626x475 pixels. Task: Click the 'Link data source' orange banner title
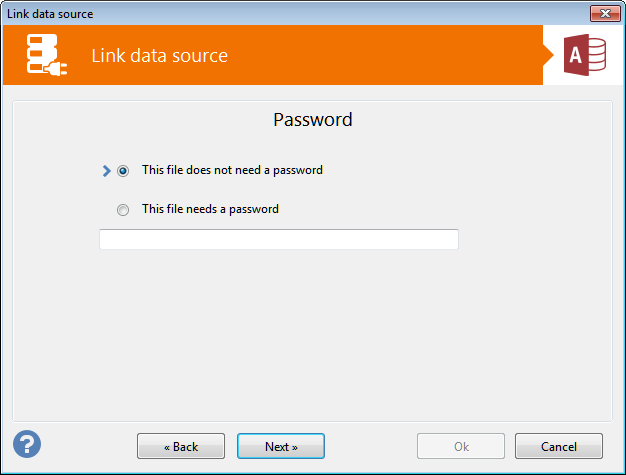pos(159,55)
